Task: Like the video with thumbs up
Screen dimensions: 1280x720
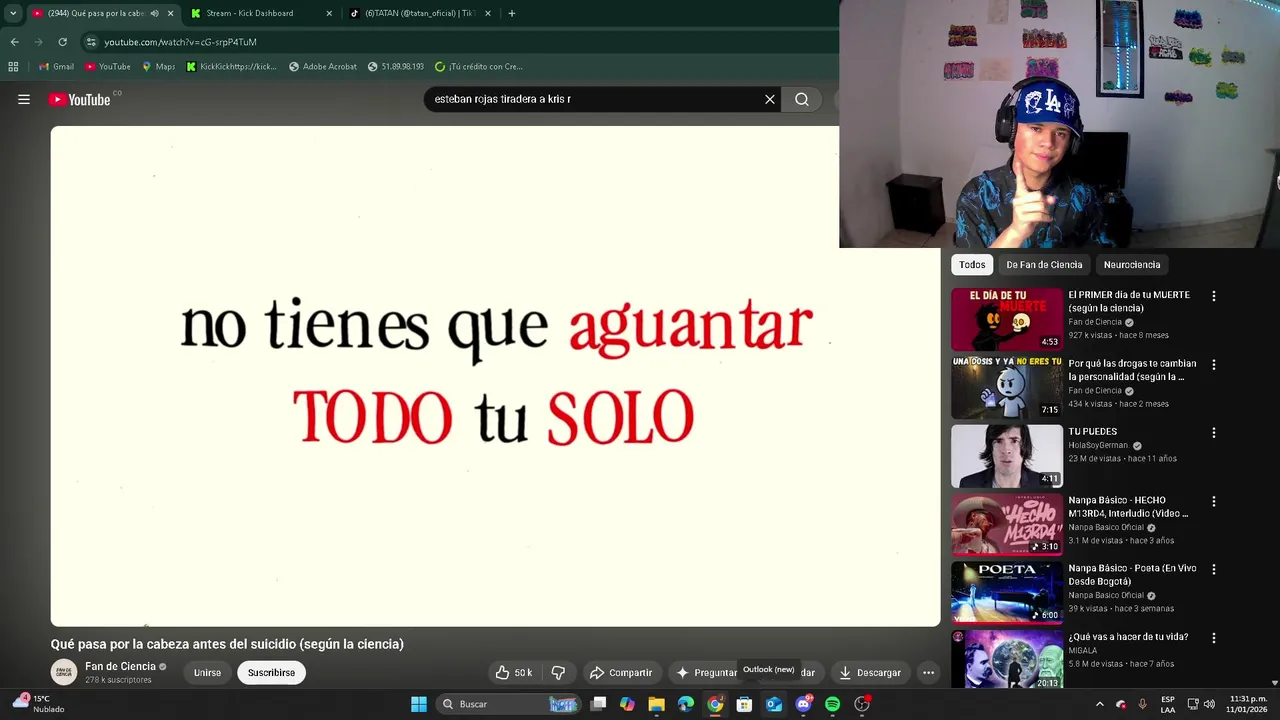Action: click(x=514, y=673)
